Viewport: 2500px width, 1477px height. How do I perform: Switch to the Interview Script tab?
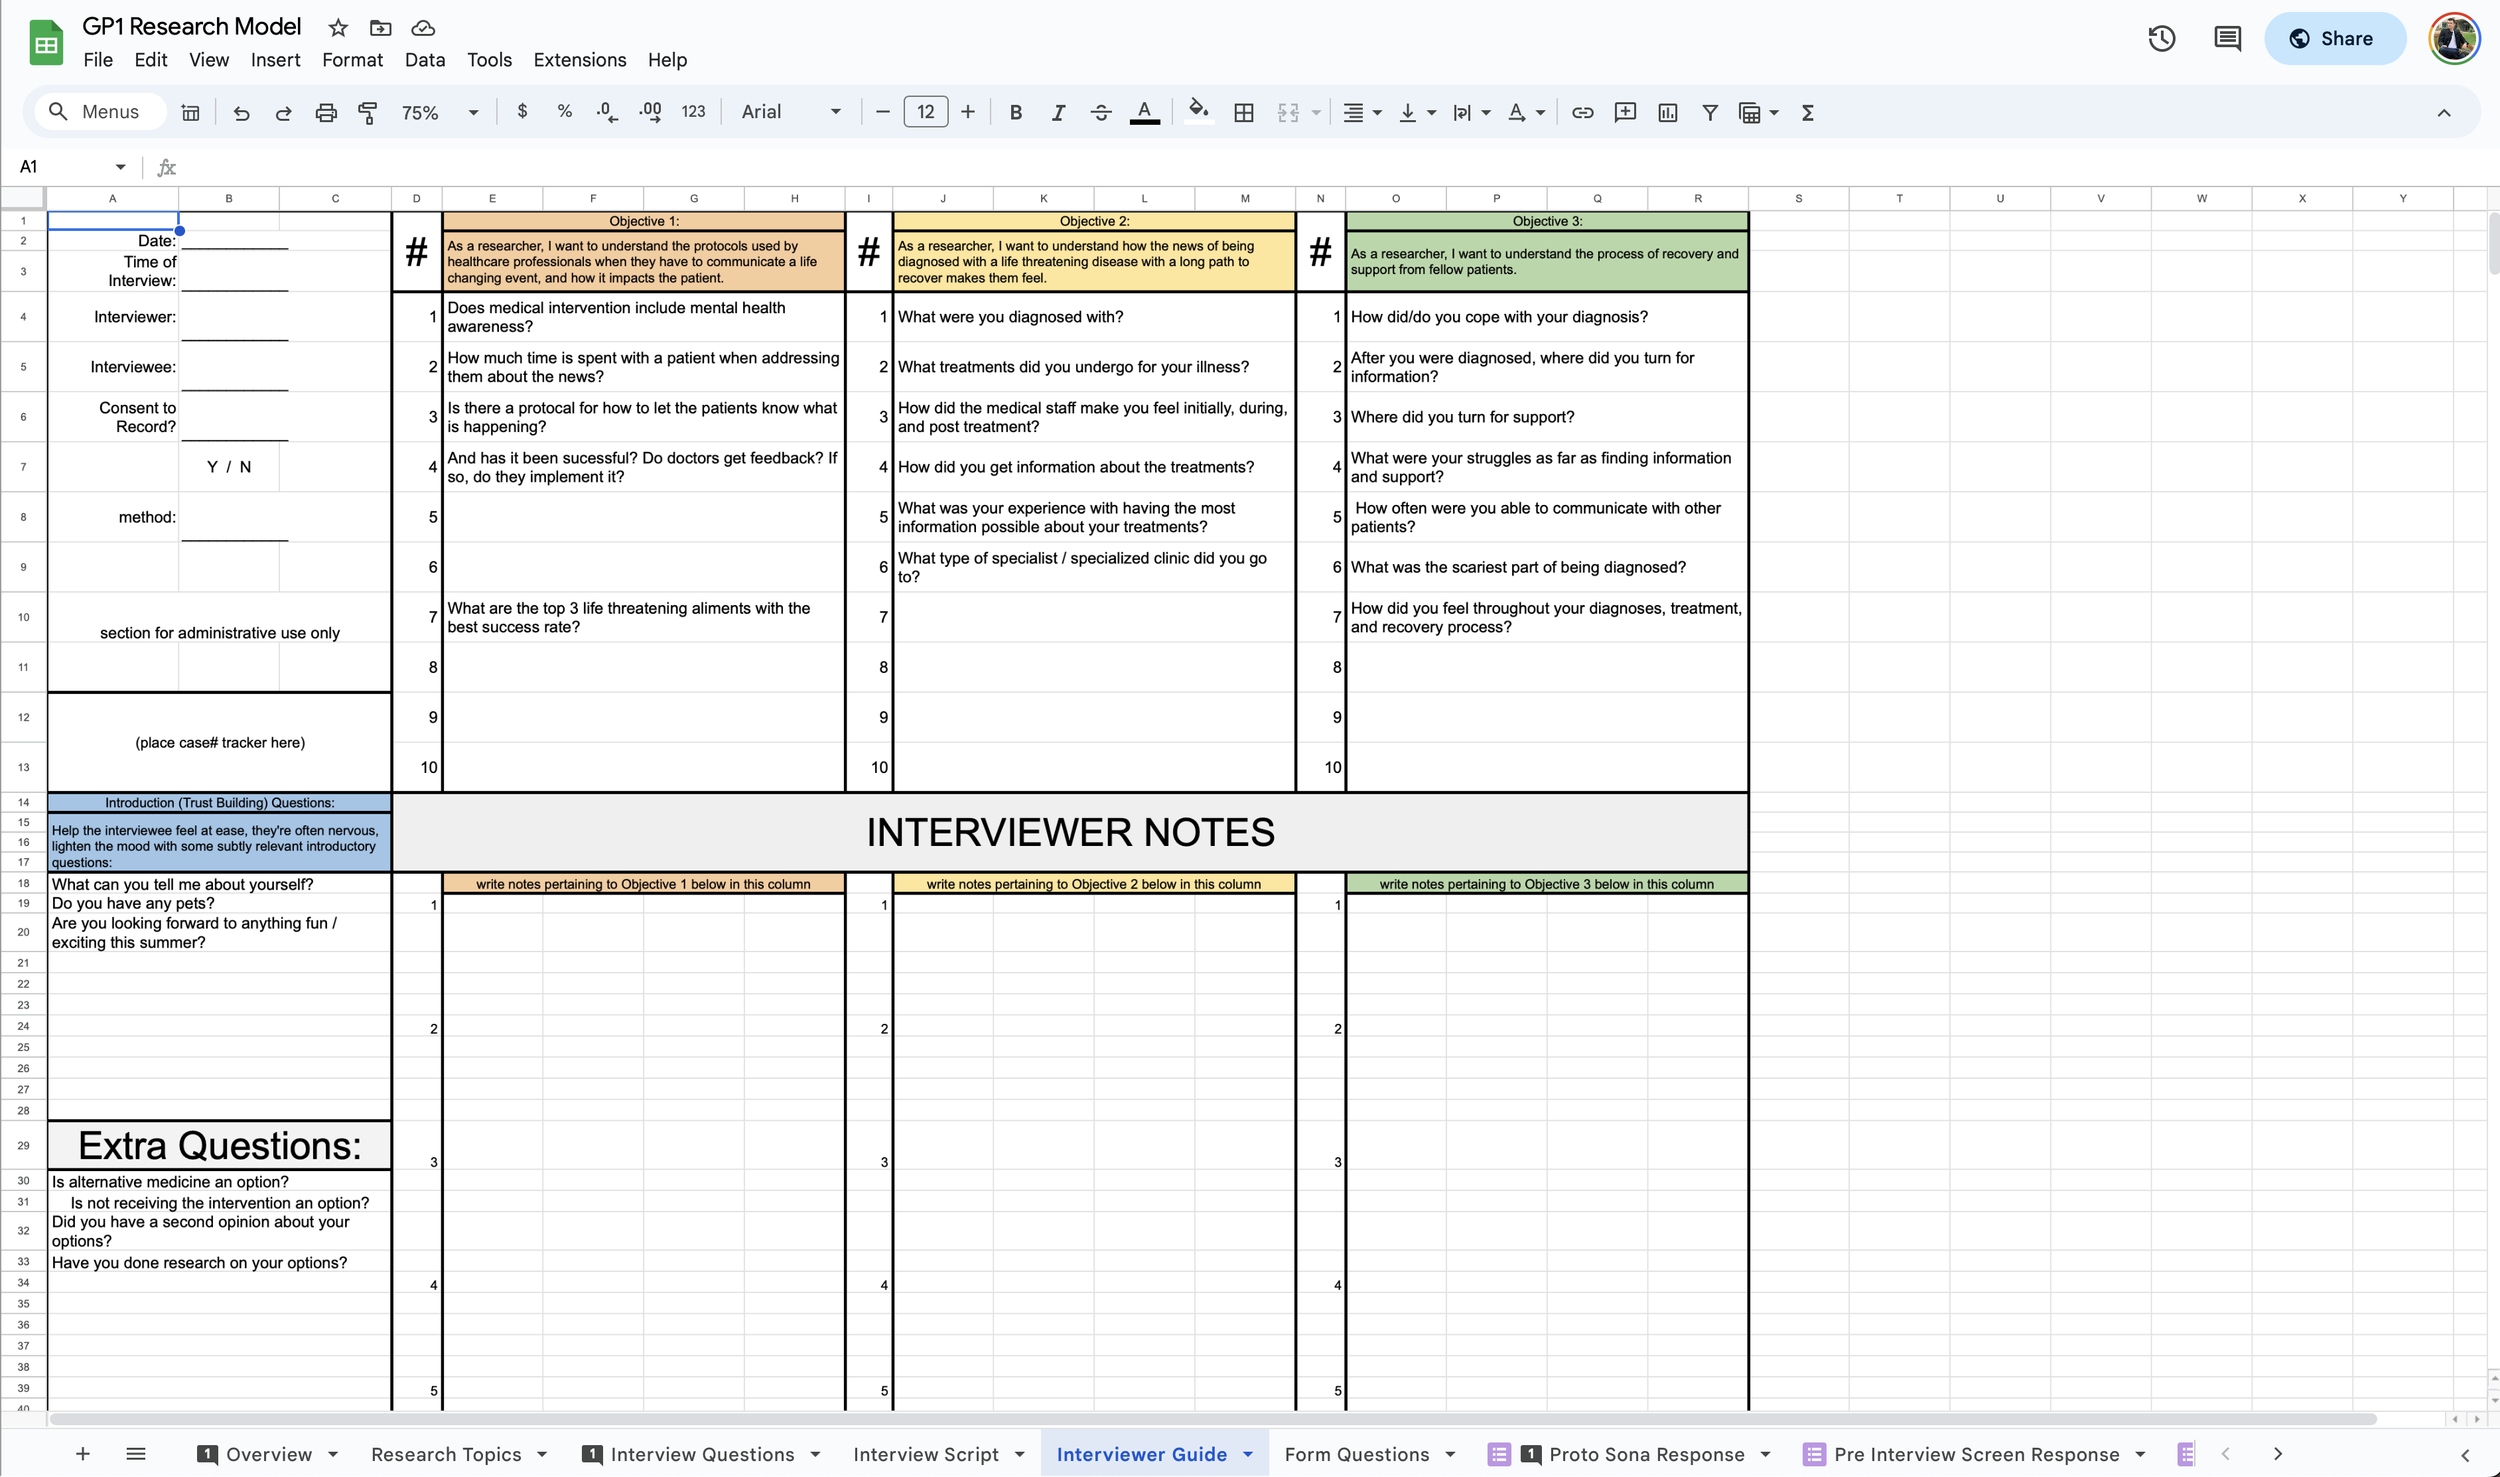(x=925, y=1454)
